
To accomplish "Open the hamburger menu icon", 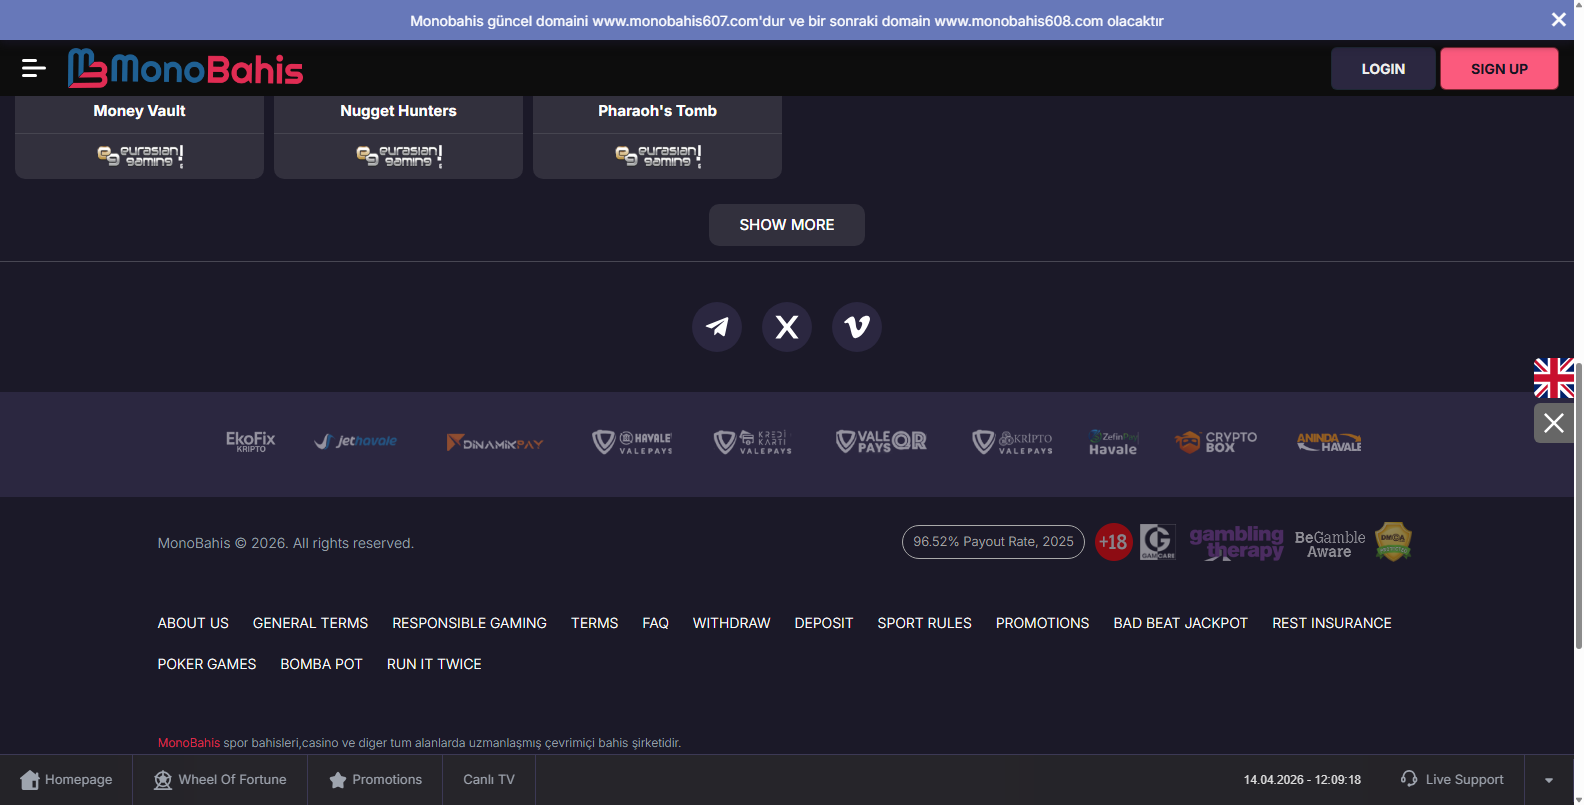I will click(x=33, y=68).
